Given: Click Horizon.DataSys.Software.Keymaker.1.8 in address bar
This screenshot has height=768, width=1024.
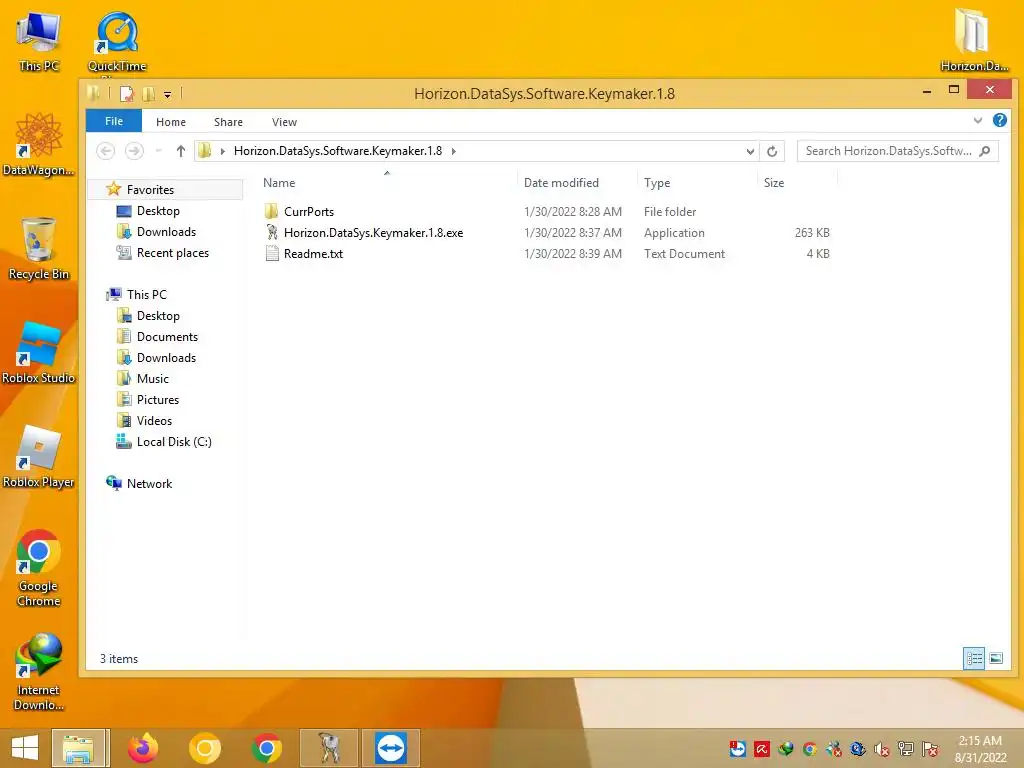Looking at the screenshot, I should point(338,151).
